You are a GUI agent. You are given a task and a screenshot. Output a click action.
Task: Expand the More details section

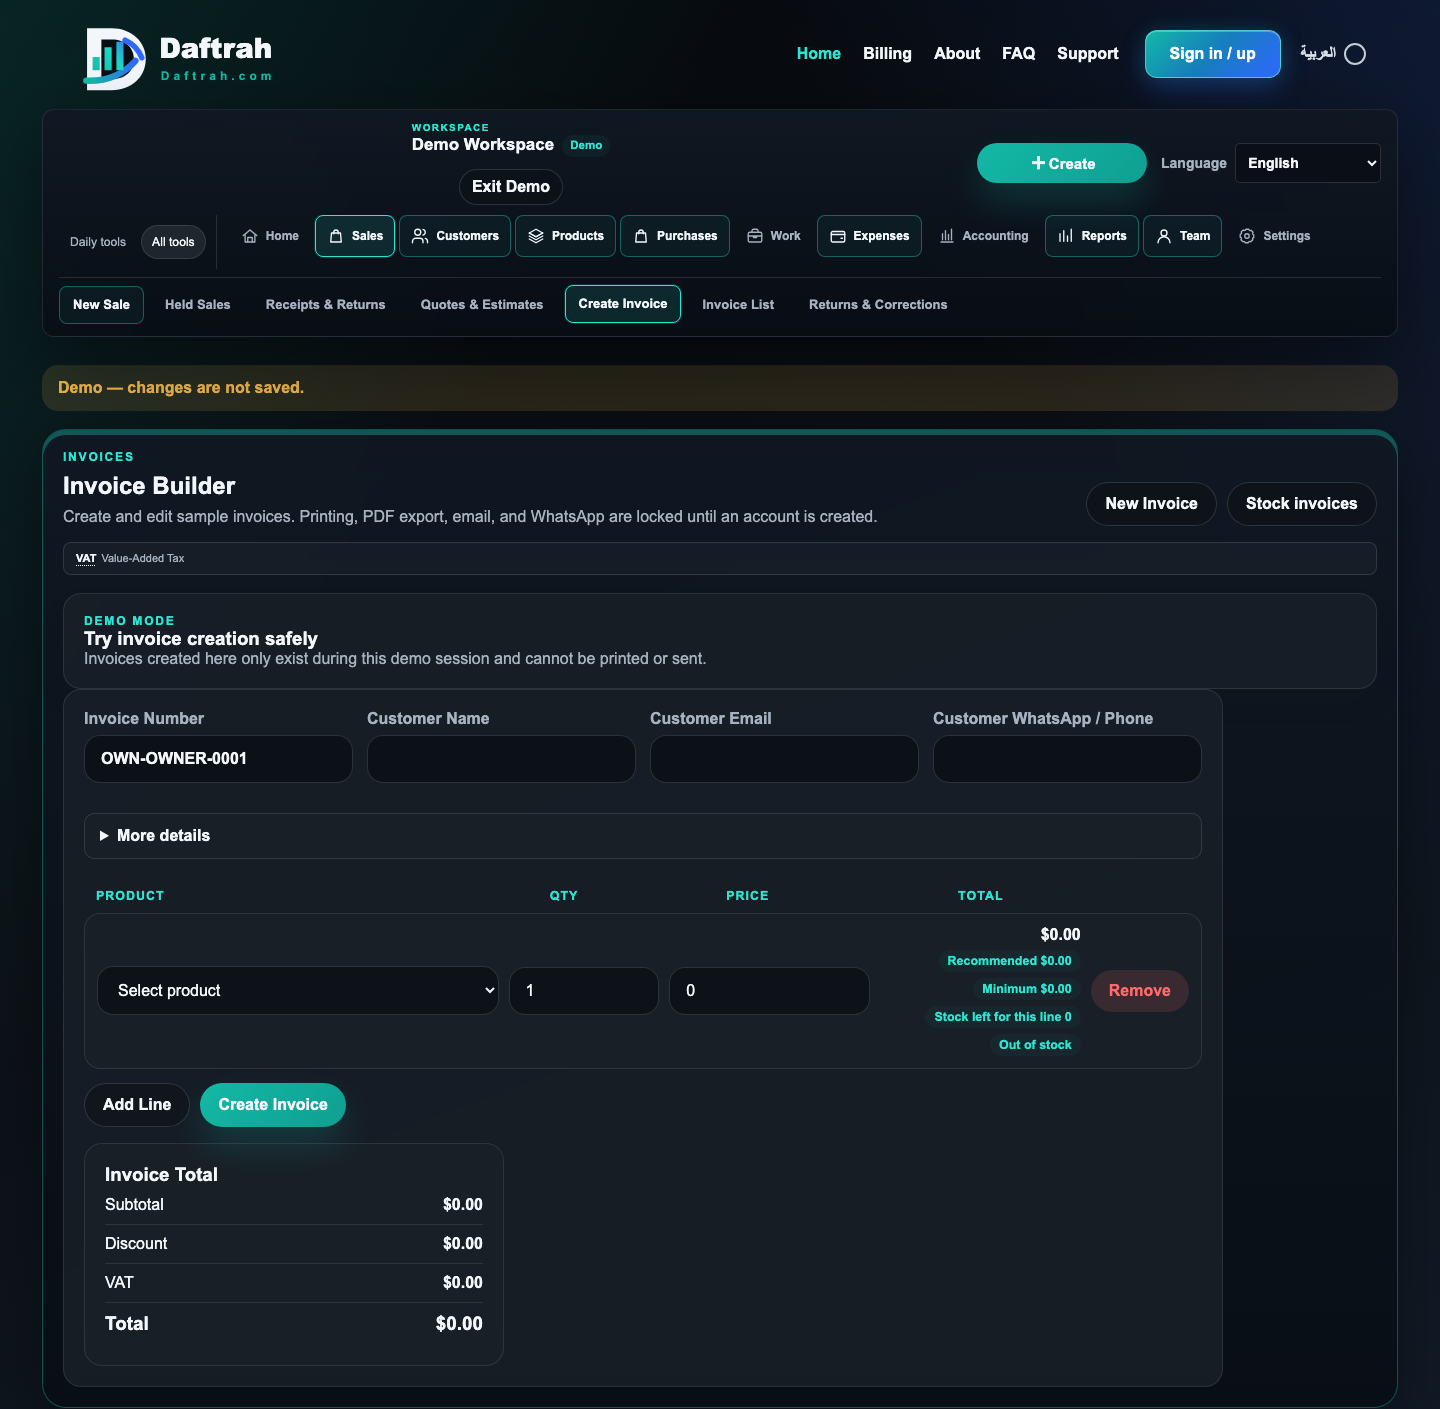643,836
